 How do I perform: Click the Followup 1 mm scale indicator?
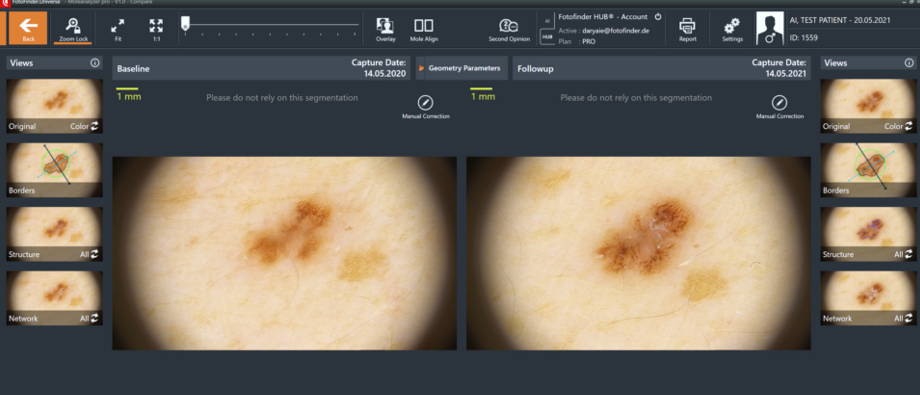pos(482,94)
